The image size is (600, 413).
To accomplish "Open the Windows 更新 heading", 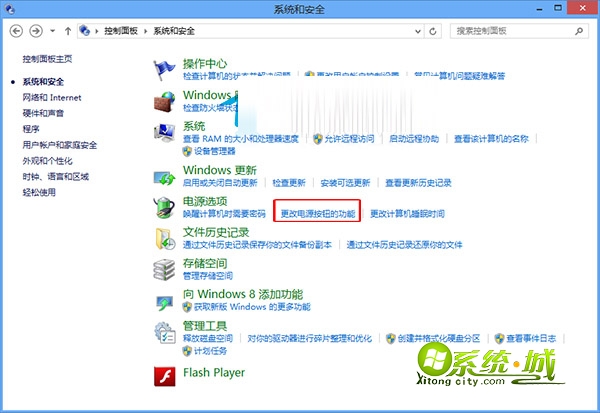I will click(220, 170).
